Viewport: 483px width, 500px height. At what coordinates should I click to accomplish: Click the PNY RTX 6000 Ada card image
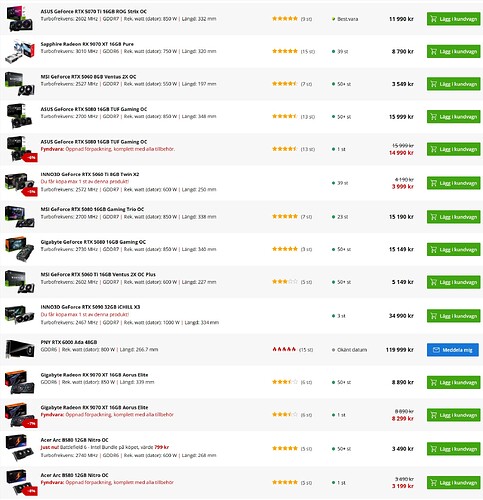(x=20, y=349)
